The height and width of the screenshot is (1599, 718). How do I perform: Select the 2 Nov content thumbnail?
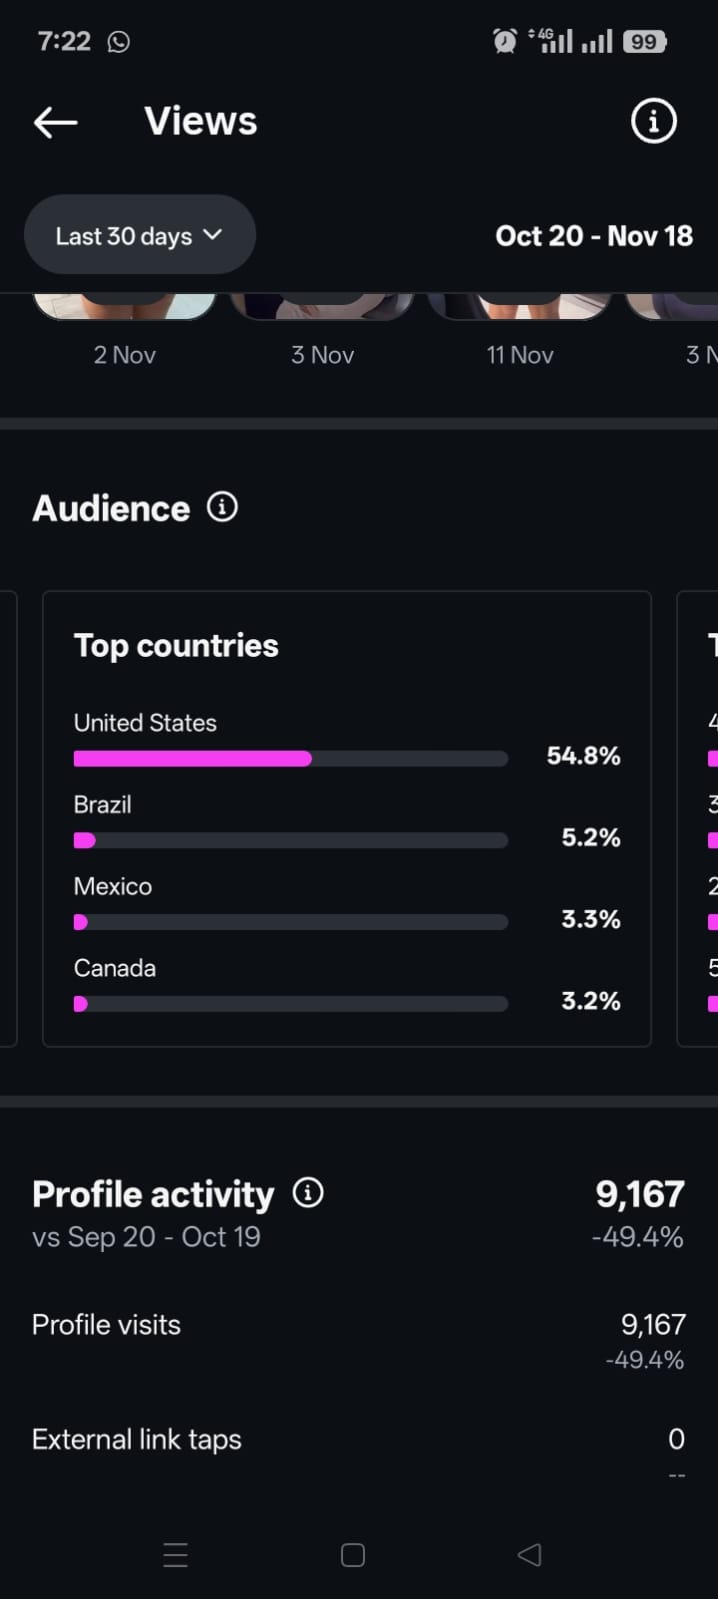click(125, 307)
